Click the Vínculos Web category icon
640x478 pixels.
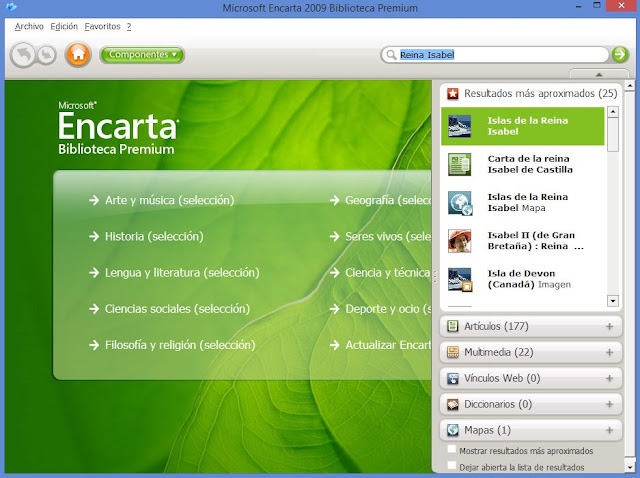452,378
